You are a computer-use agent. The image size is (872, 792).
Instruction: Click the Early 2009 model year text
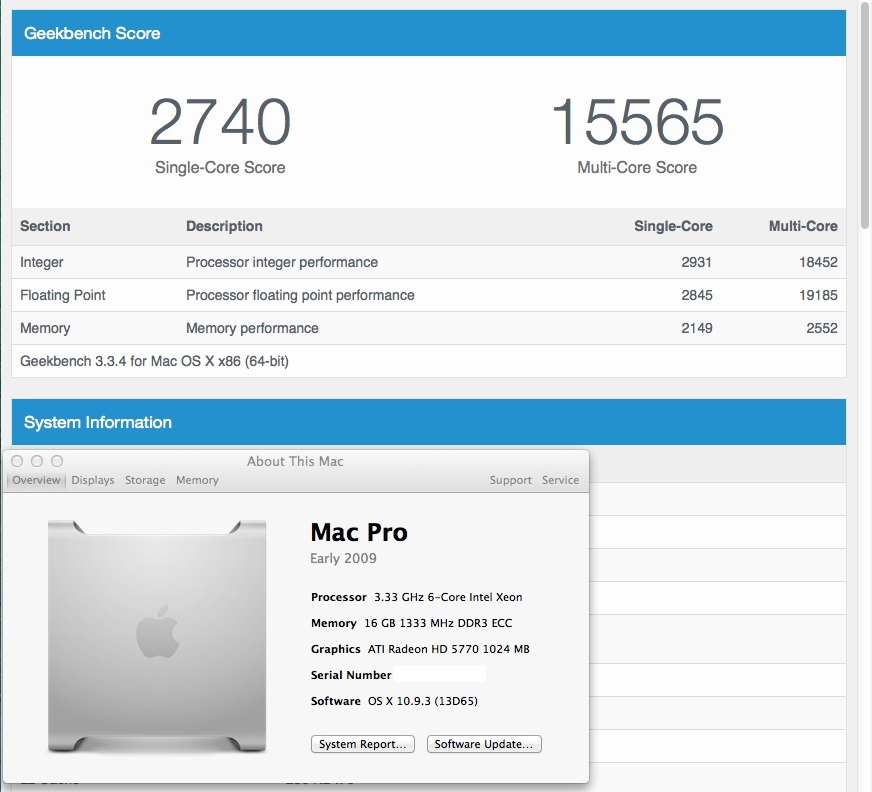343,558
